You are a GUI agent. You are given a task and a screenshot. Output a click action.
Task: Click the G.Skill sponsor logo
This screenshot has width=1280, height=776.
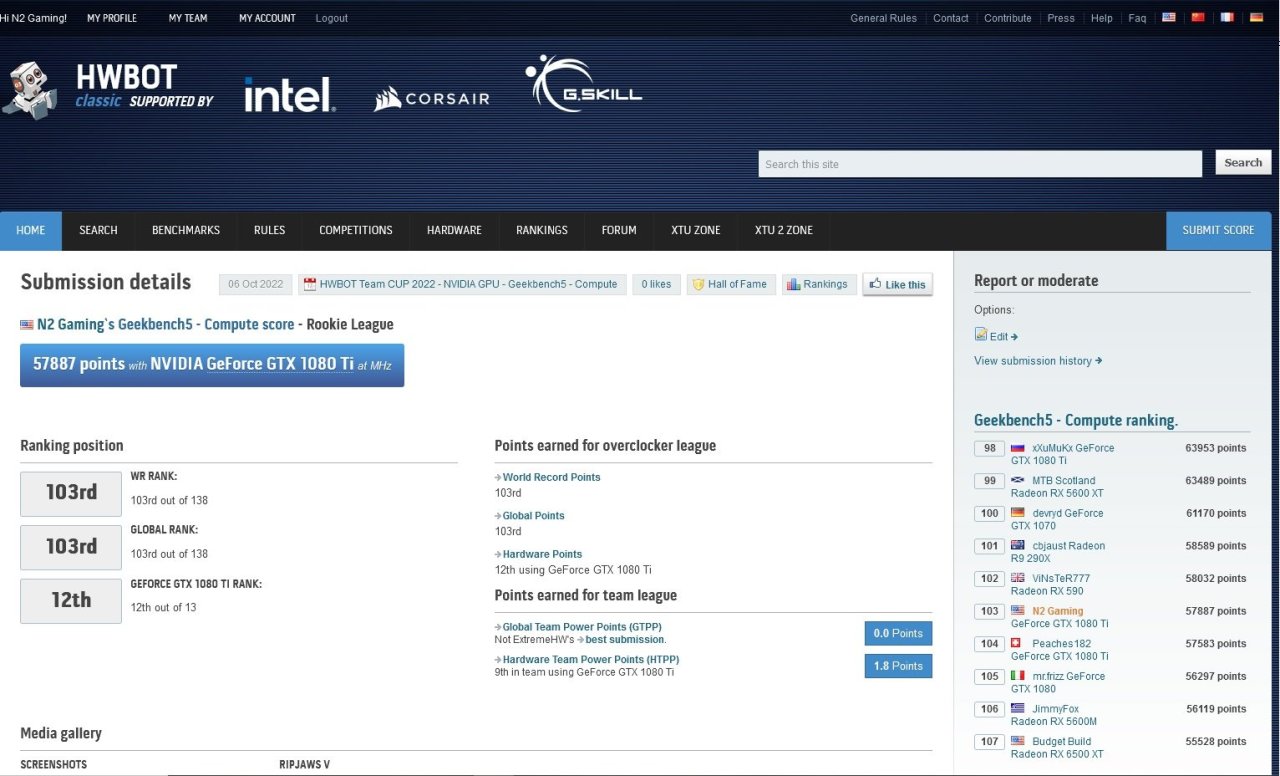tap(584, 85)
